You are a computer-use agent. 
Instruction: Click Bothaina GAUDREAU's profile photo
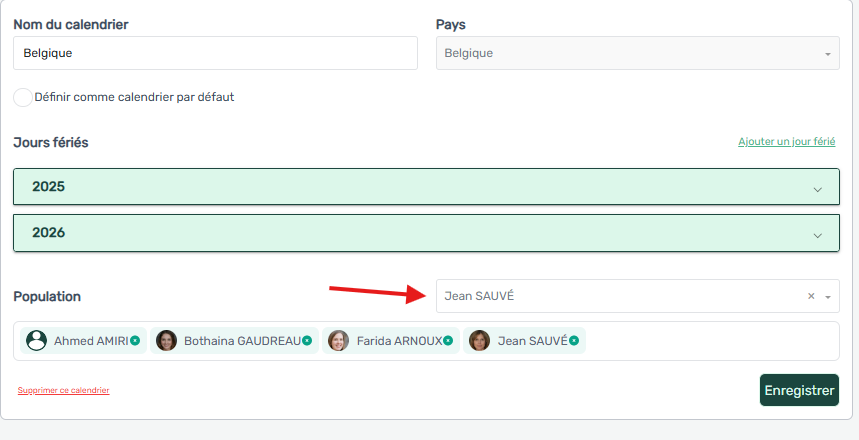167,340
